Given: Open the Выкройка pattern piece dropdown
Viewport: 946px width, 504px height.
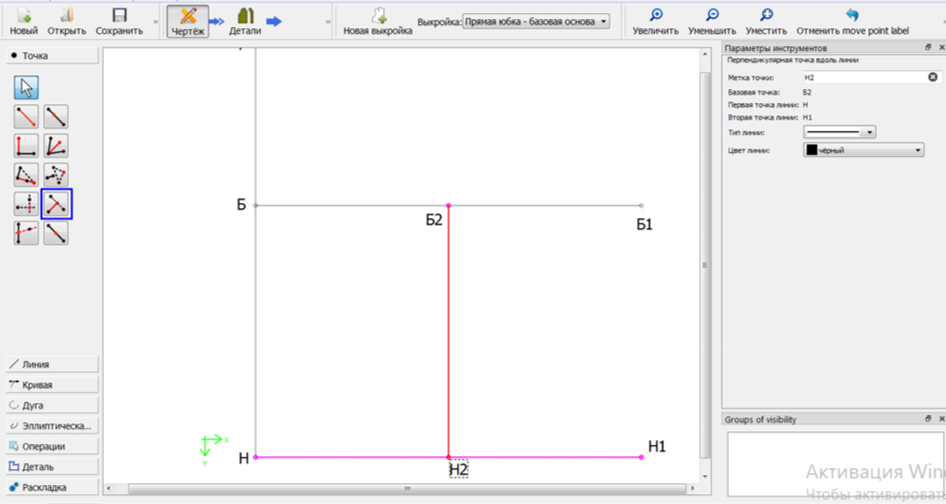Looking at the screenshot, I should 536,22.
